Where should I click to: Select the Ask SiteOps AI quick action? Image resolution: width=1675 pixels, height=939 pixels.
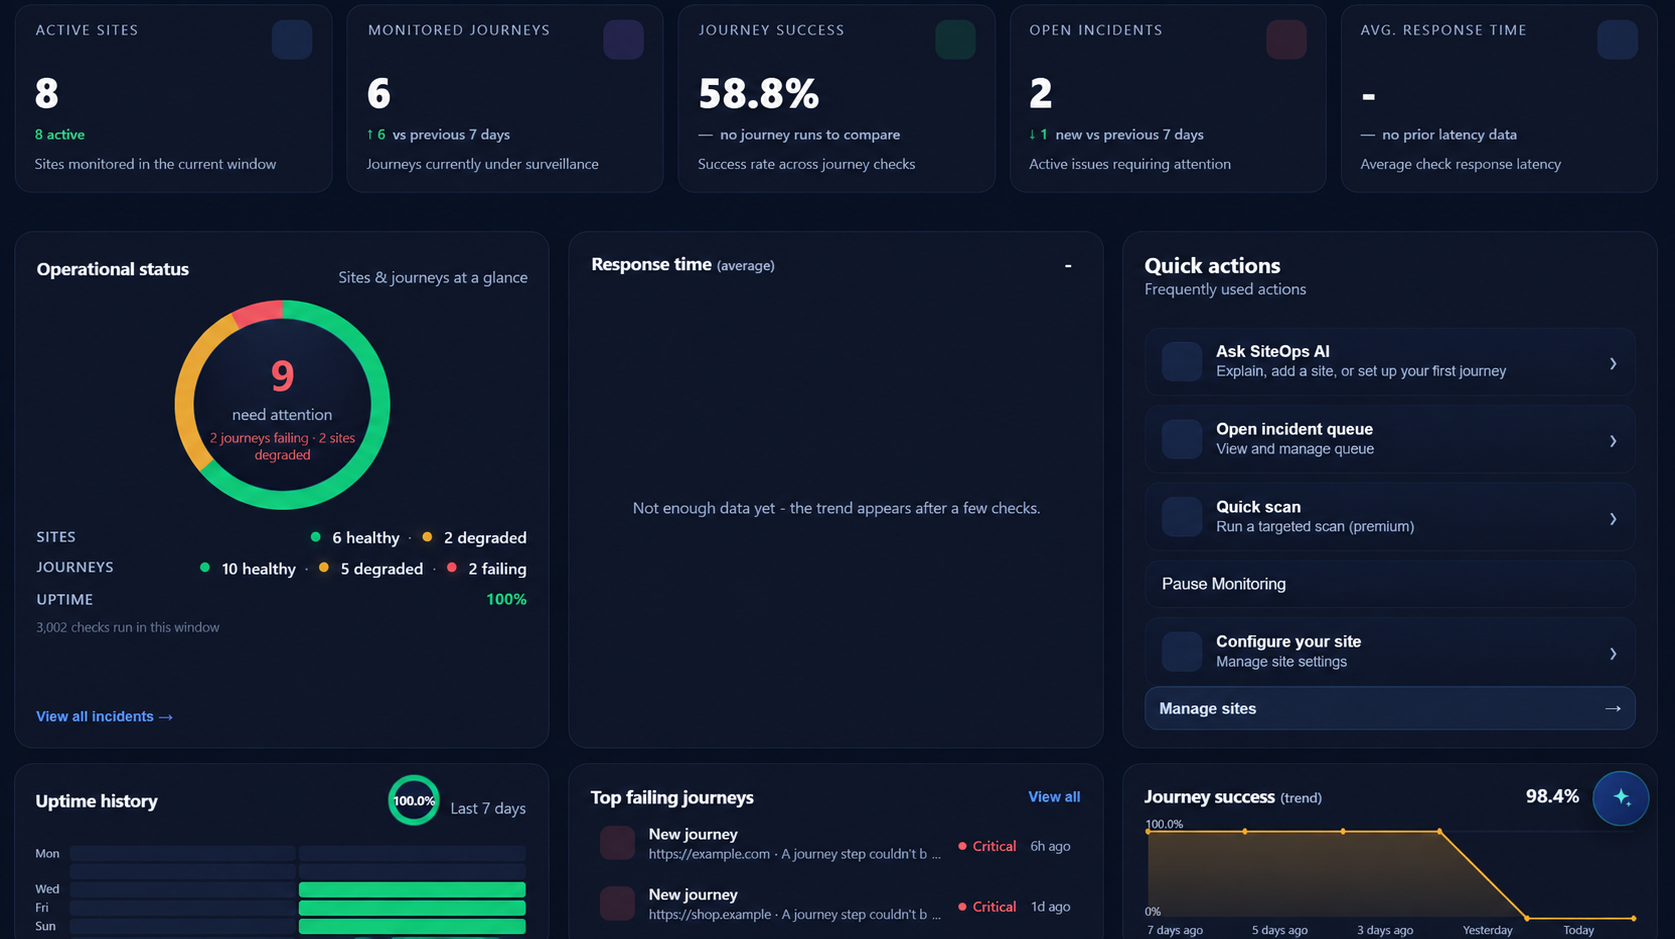(1389, 361)
